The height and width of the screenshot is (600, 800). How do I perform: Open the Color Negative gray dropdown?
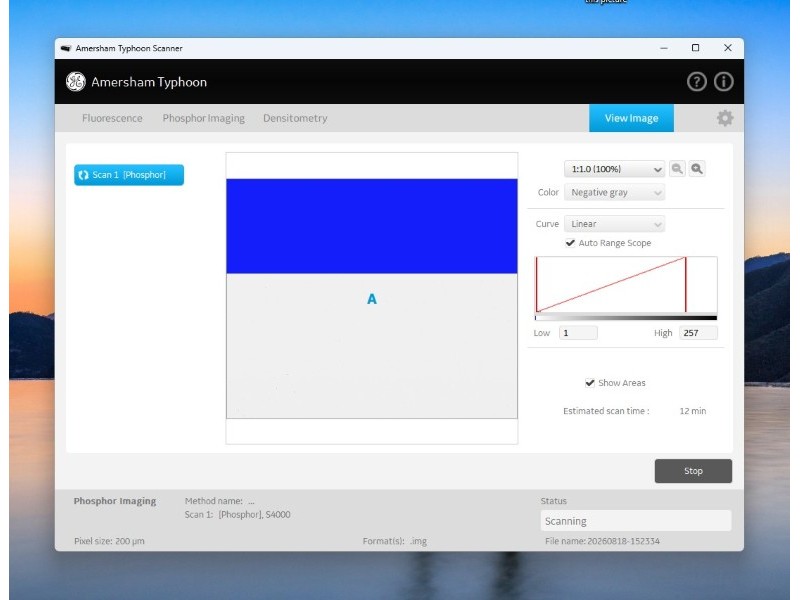tap(614, 192)
